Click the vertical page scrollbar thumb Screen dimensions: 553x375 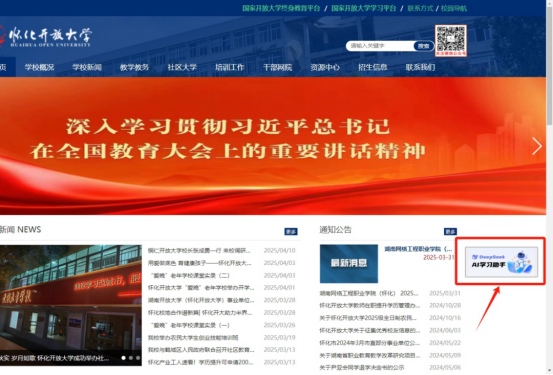point(549,65)
